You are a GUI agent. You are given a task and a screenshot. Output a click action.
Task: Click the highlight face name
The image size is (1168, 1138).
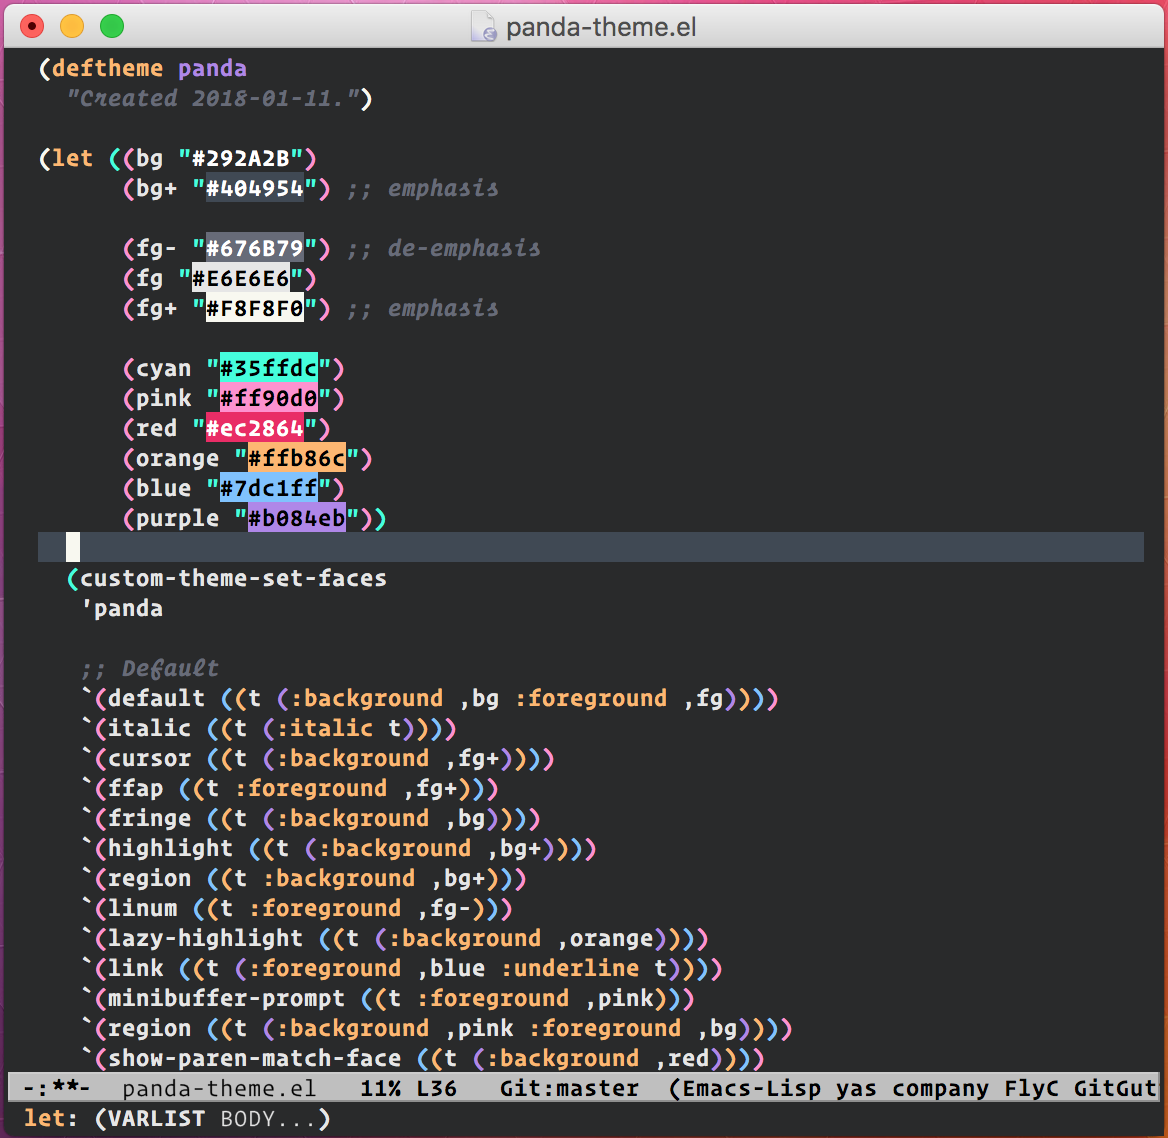pos(171,848)
